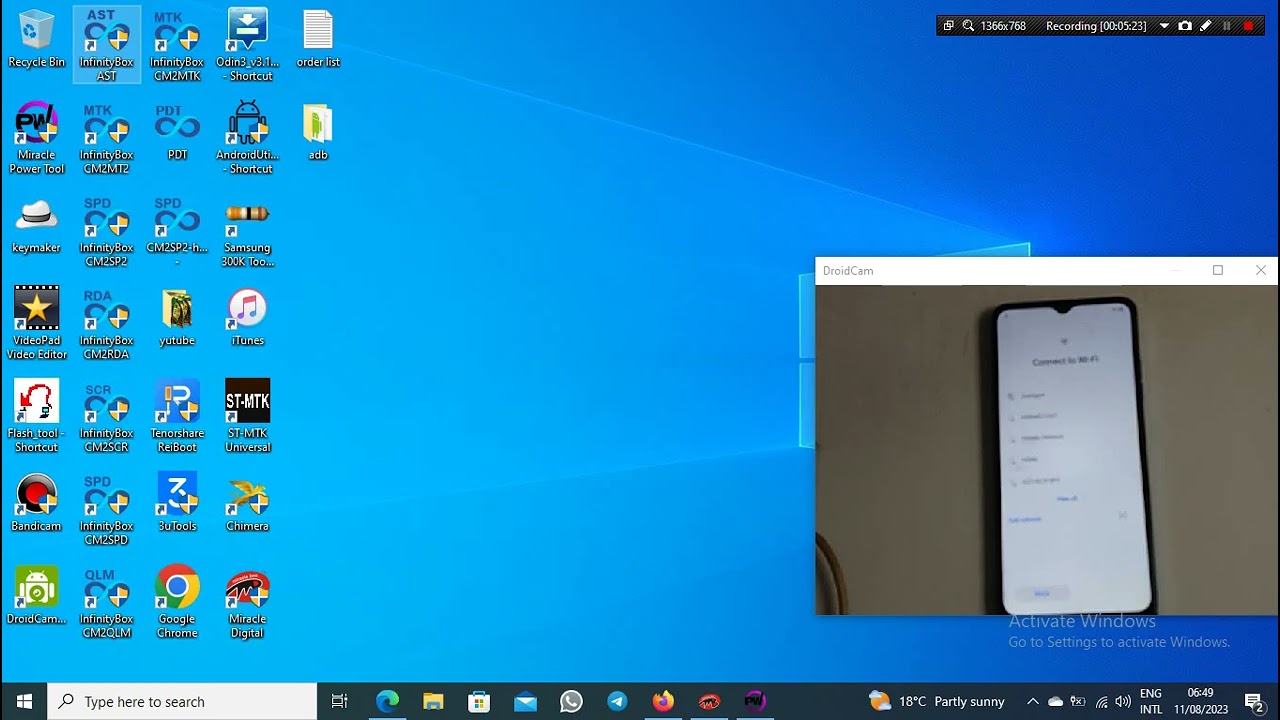
Task: Select the Miracle Power Tool icon
Action: (x=36, y=138)
